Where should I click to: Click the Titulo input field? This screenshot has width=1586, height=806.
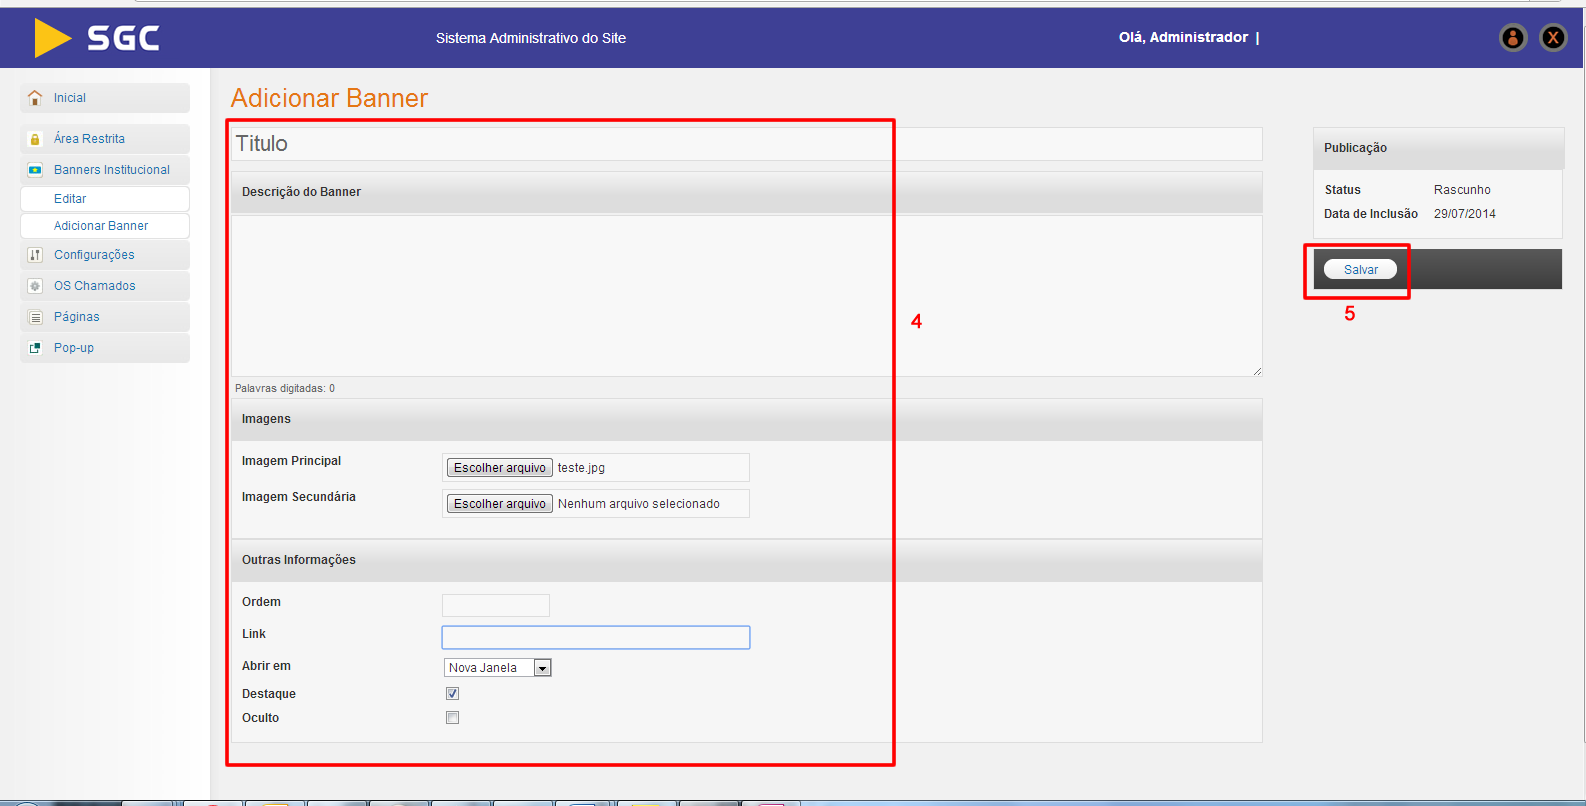point(746,144)
